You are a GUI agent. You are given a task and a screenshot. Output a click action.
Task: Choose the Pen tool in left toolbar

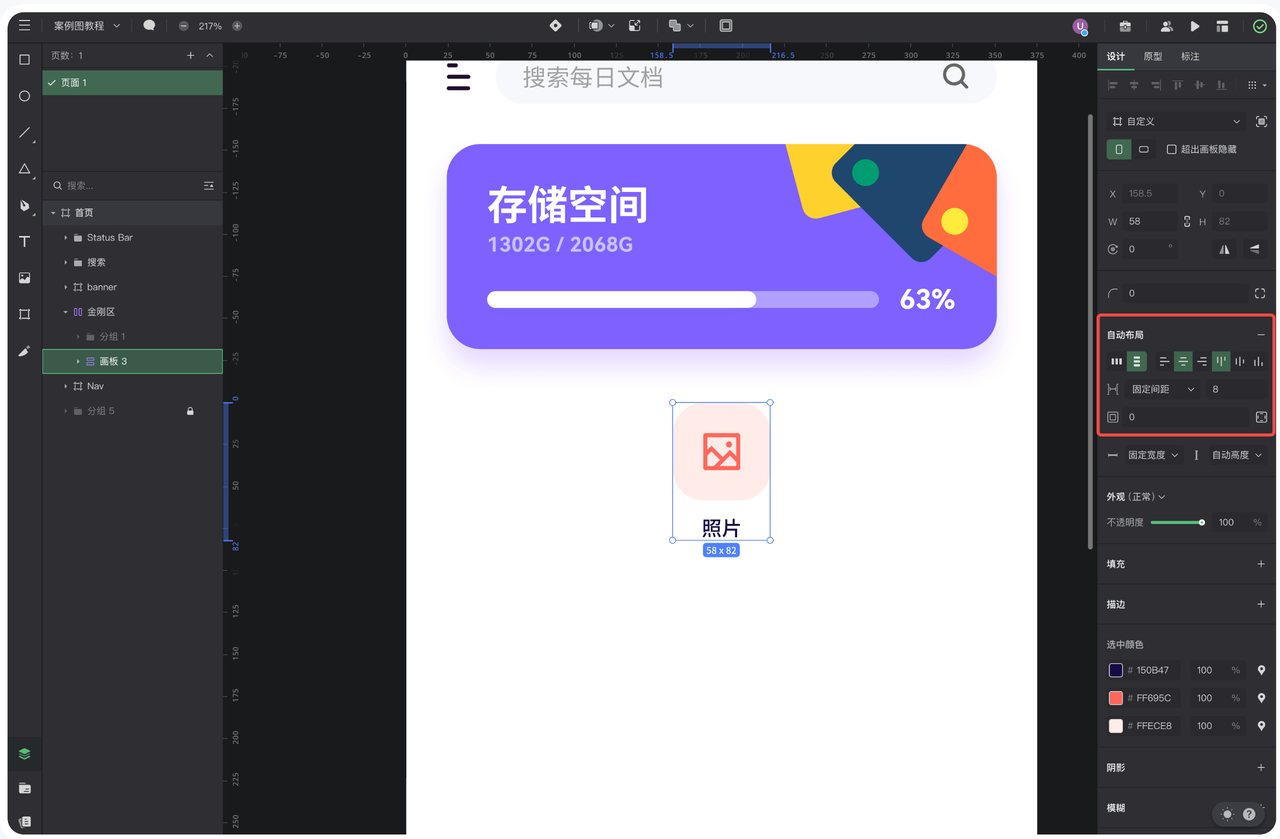(25, 206)
